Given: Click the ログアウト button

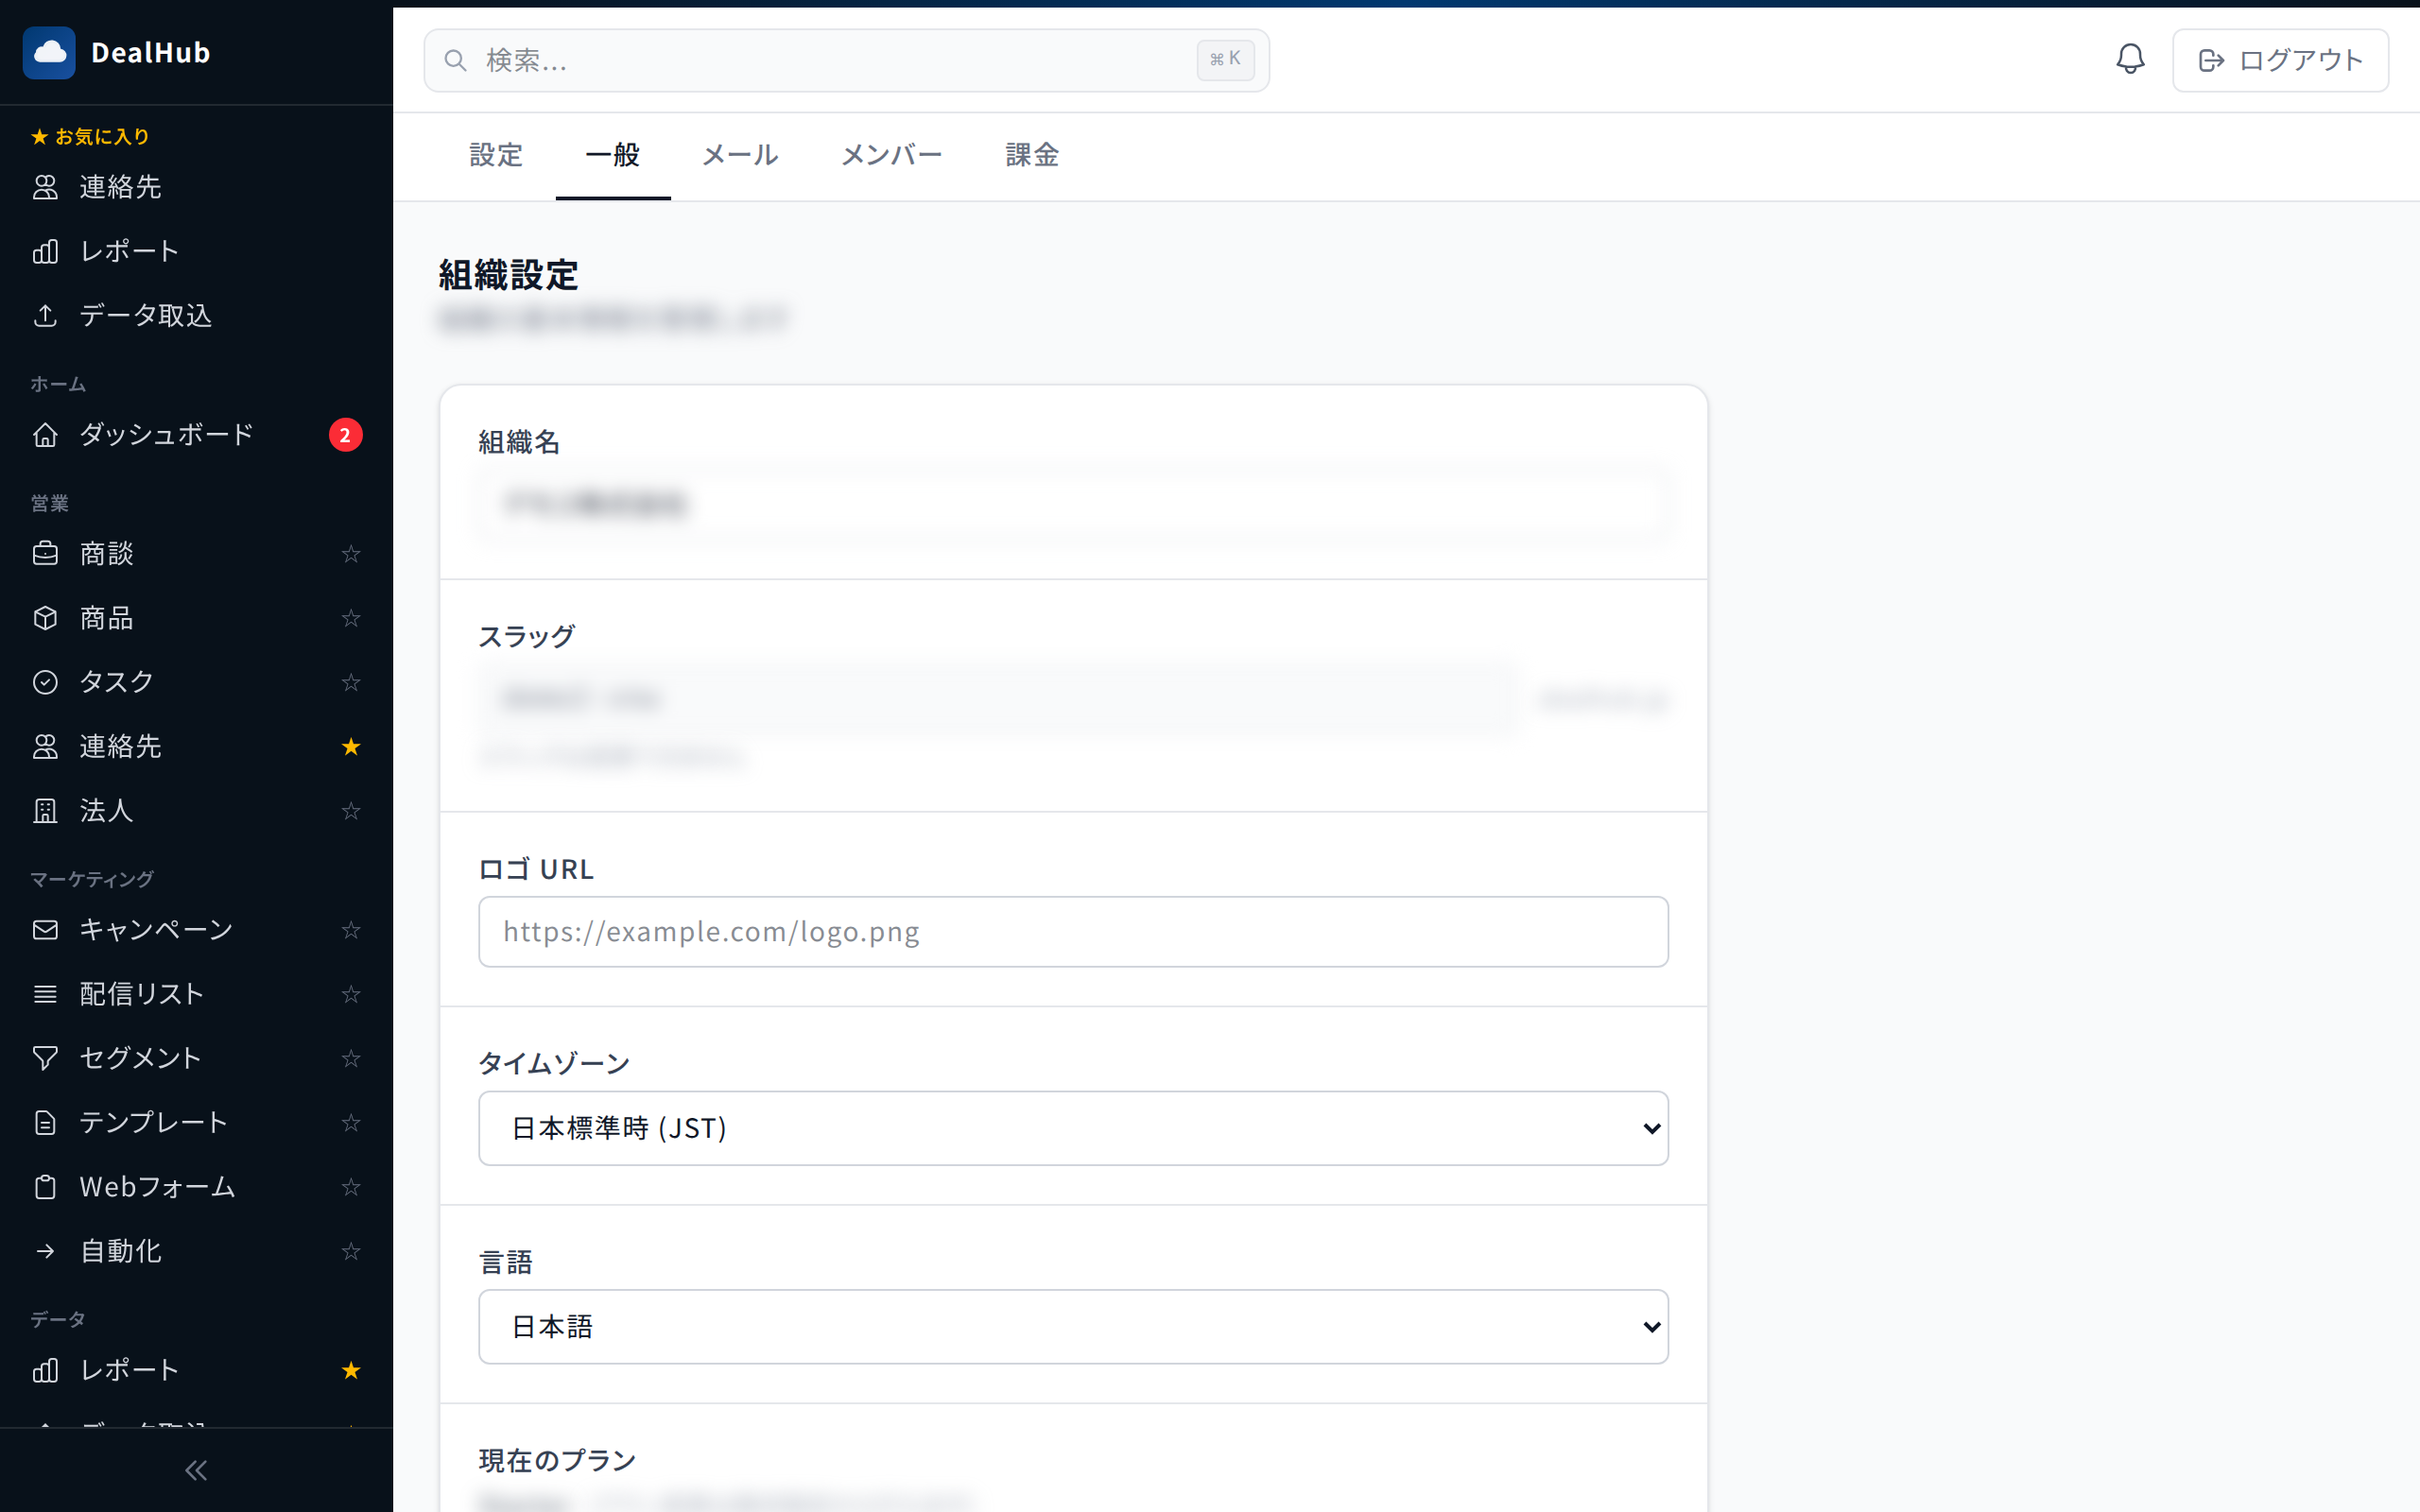Looking at the screenshot, I should click(x=2279, y=60).
